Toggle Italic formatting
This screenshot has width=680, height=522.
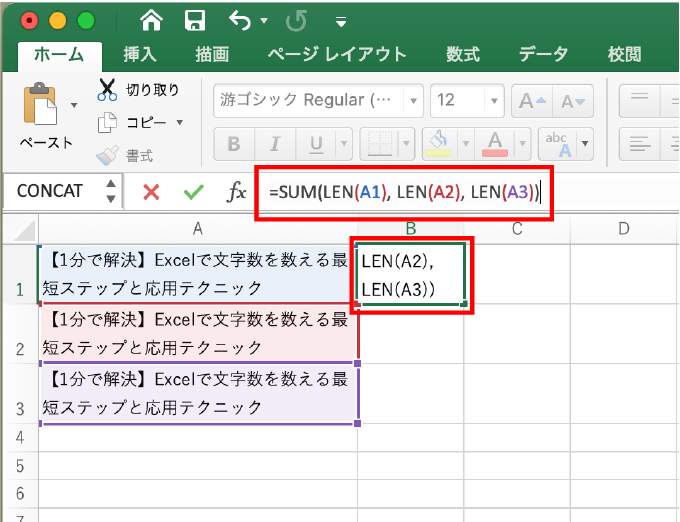tap(275, 144)
